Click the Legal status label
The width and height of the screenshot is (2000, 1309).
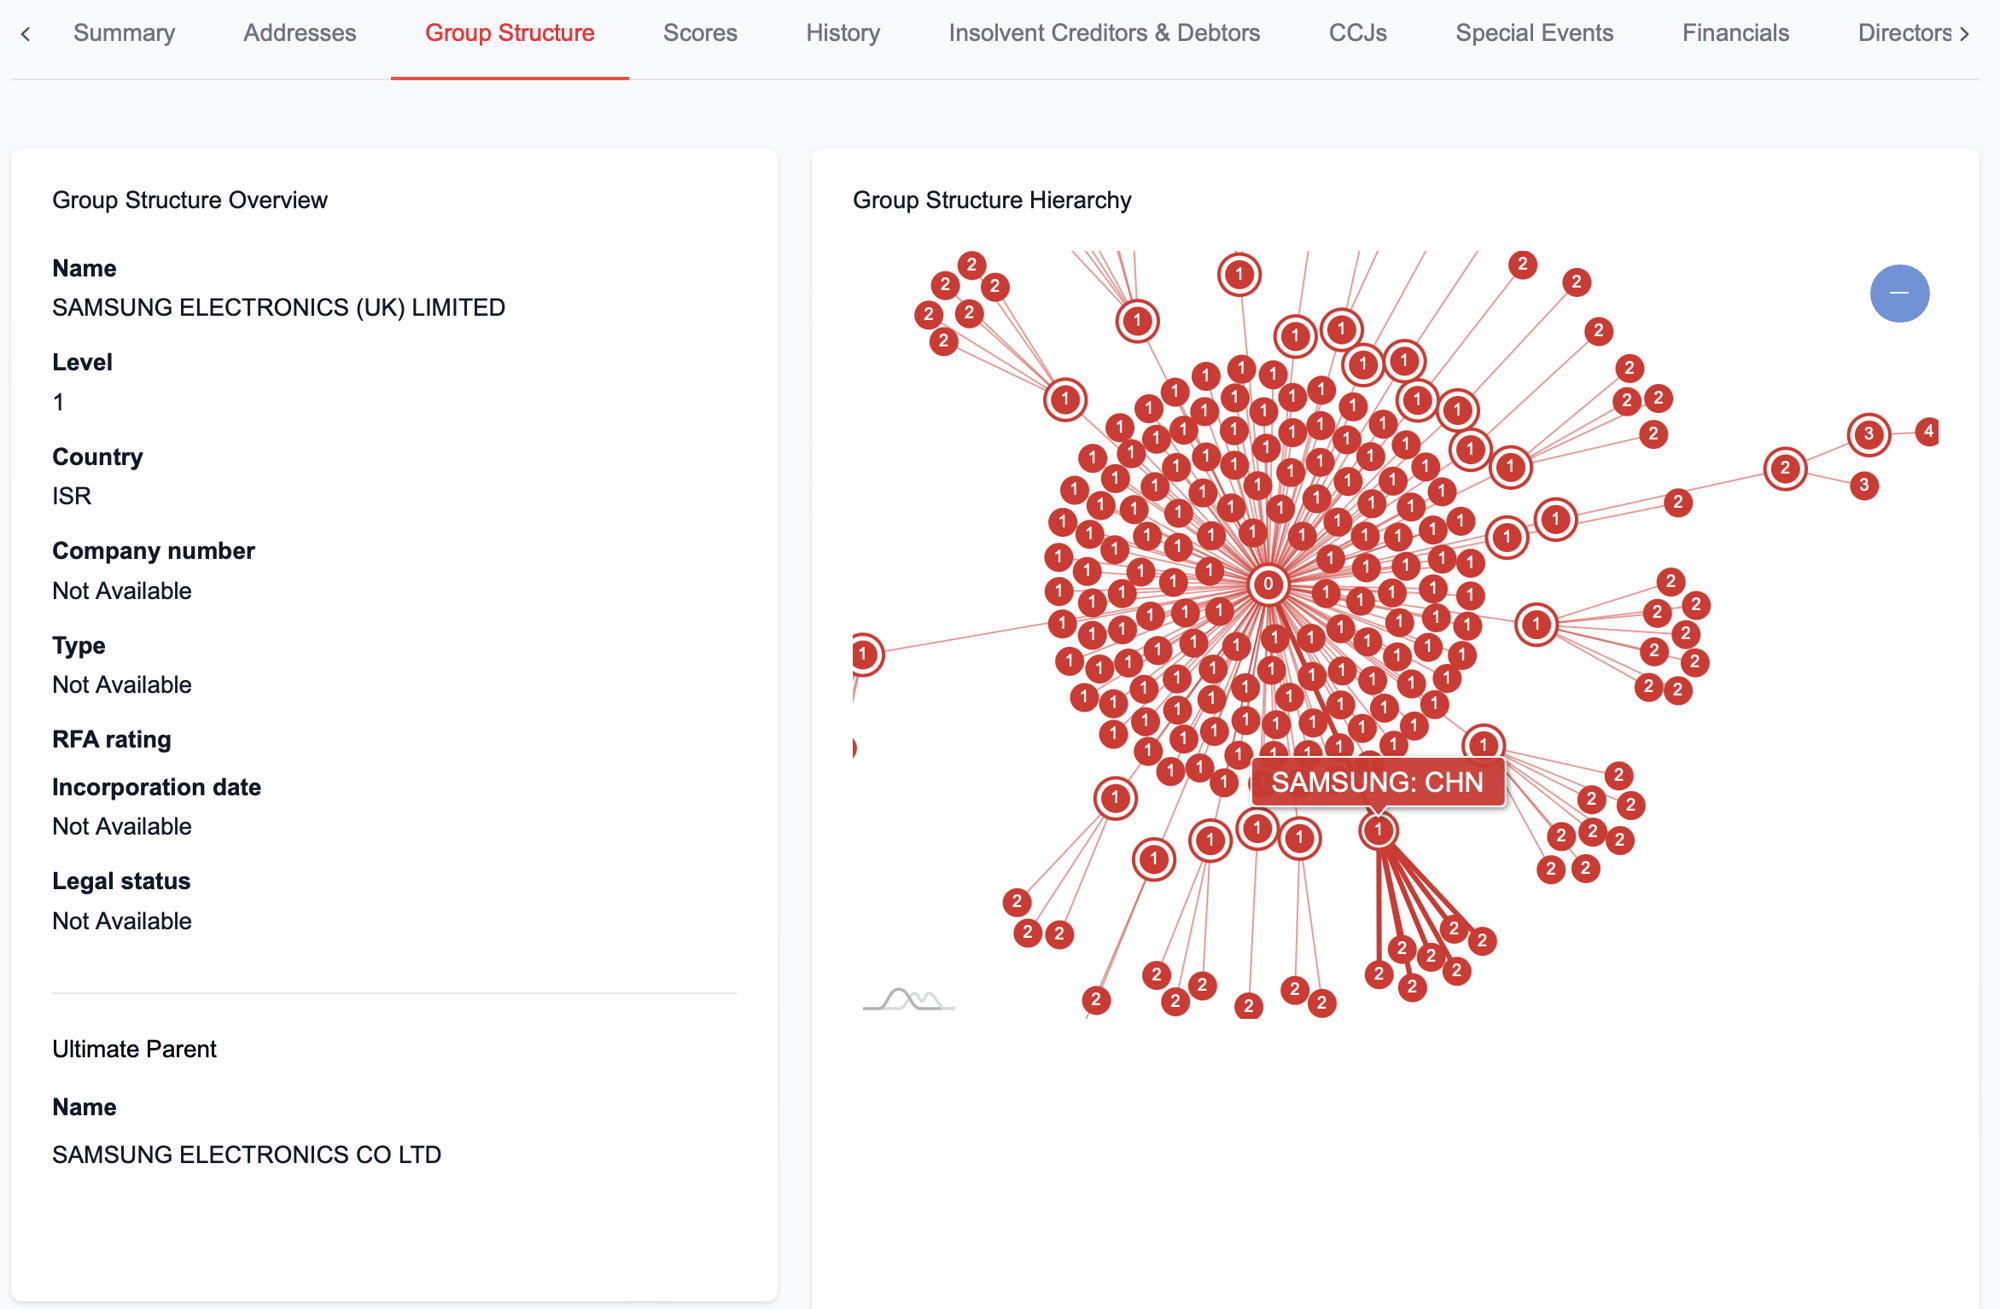(121, 881)
